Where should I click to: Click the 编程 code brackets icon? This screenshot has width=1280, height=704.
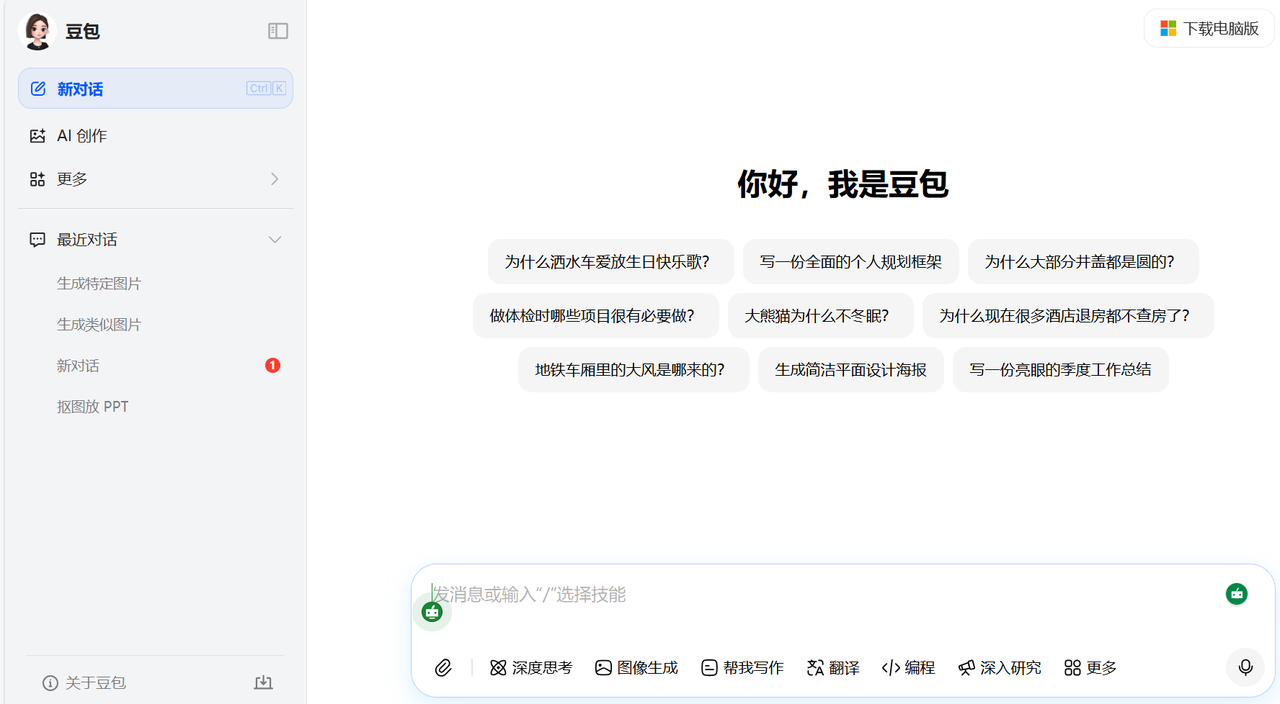point(891,668)
